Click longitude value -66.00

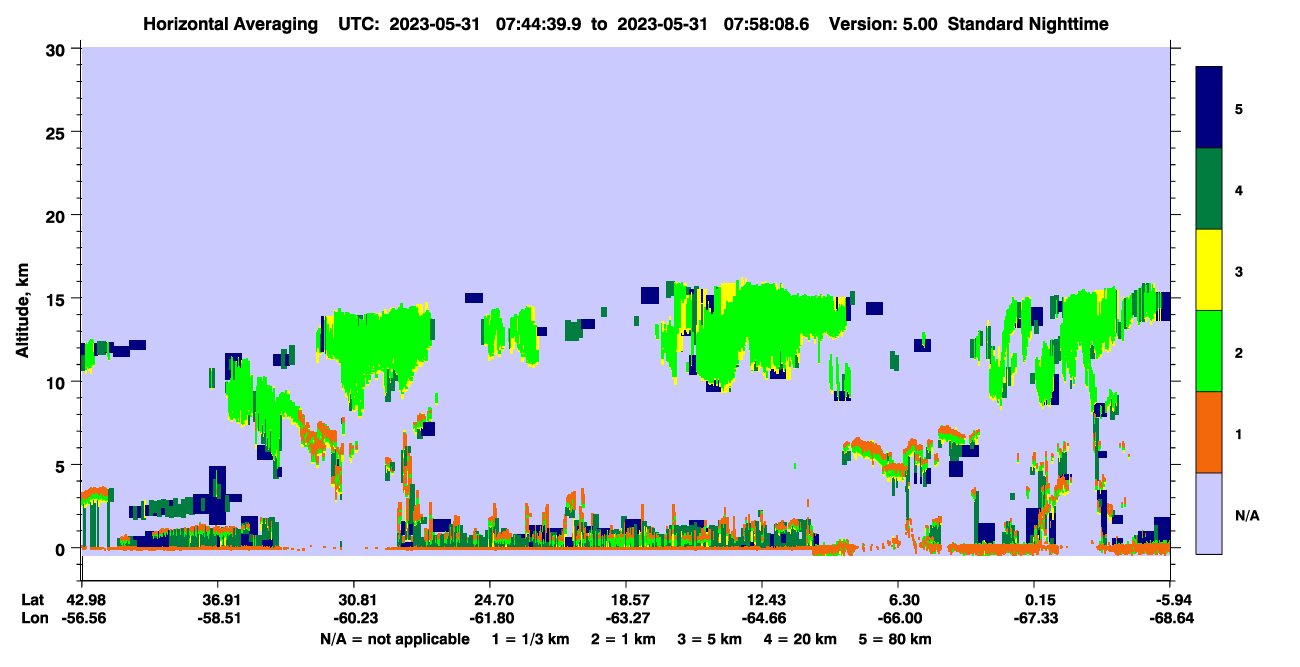click(898, 618)
